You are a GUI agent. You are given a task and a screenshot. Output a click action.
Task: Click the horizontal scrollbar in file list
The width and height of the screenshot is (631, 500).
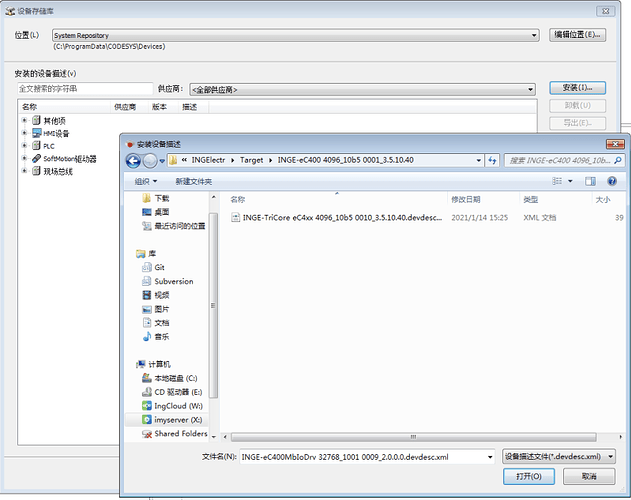[x=414, y=437]
